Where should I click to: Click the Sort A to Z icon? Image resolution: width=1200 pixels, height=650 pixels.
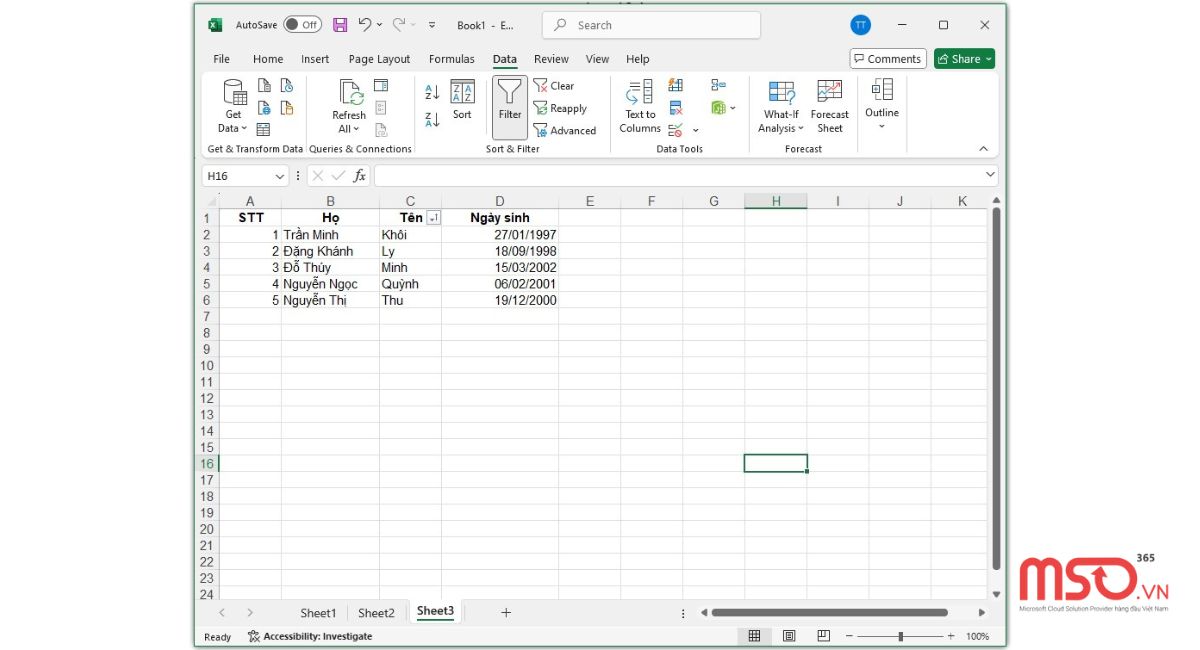pos(432,92)
